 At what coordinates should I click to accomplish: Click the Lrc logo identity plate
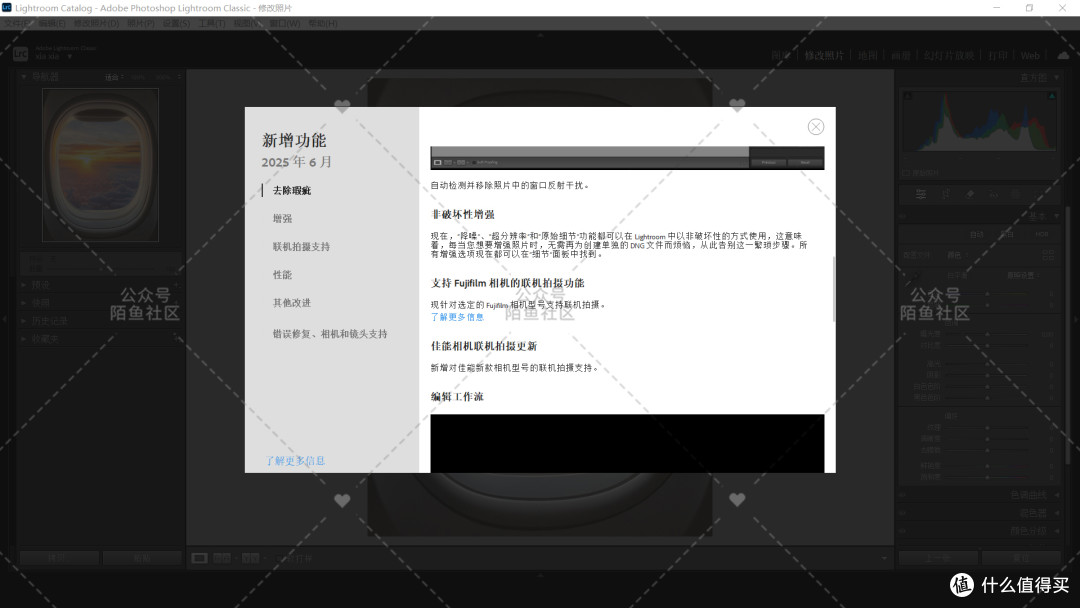(x=21, y=53)
